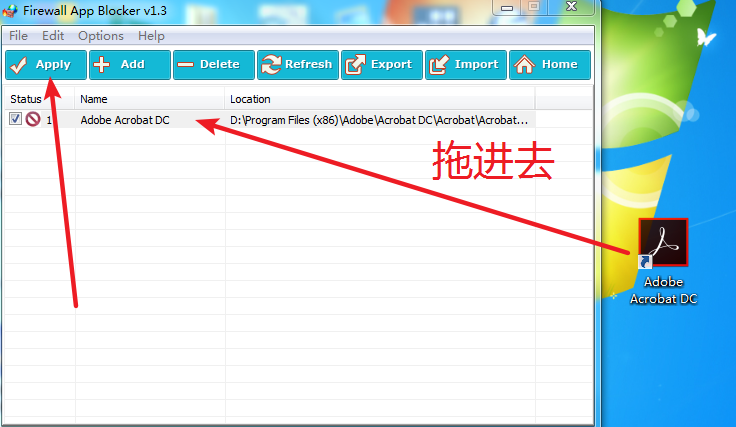Open the Help menu
This screenshot has height=427, width=736.
tap(151, 36)
